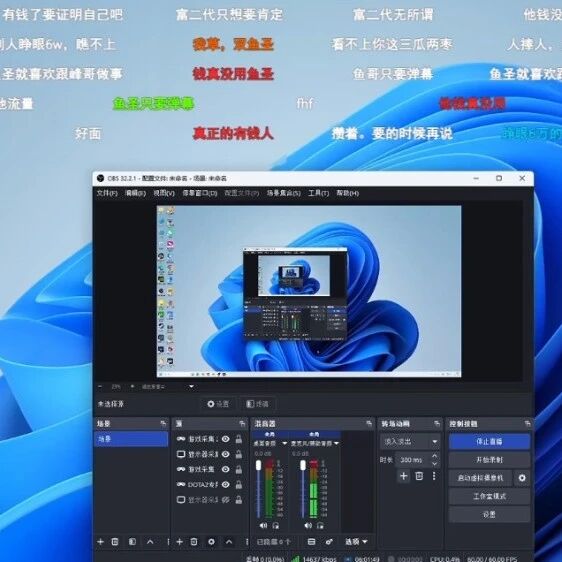Toggle lock on bottom display capture source
The width and height of the screenshot is (562, 562).
238,500
